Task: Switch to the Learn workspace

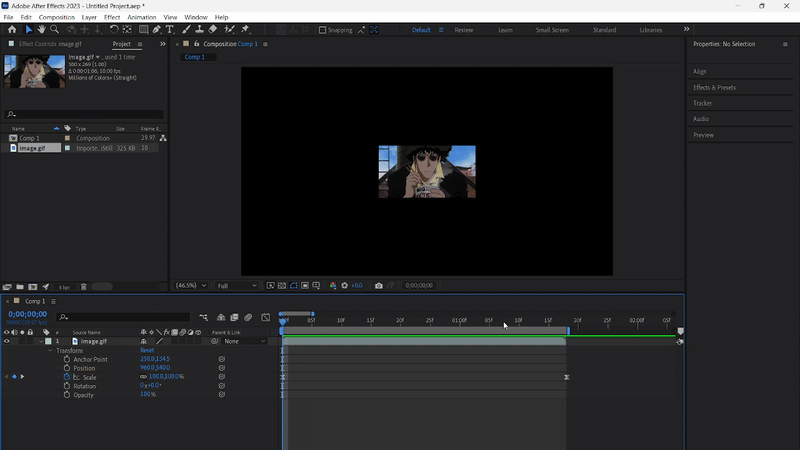Action: (x=505, y=30)
